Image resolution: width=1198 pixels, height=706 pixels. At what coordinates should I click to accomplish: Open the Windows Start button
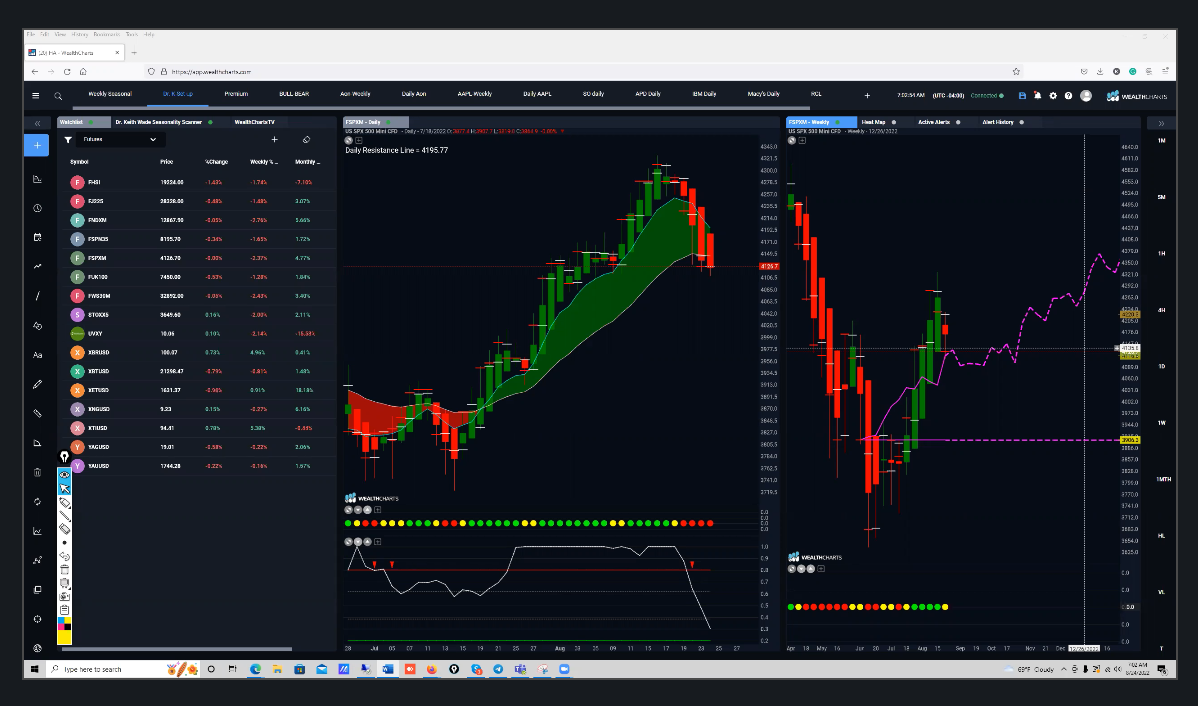click(34, 669)
